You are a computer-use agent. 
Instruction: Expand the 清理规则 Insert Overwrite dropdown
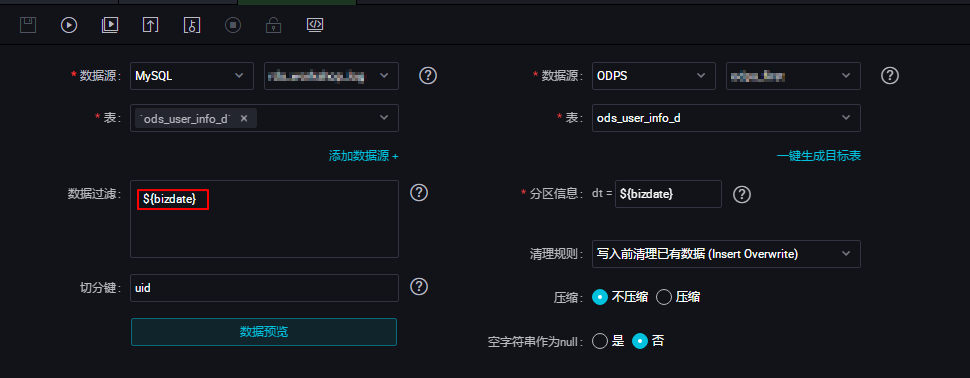pos(726,254)
